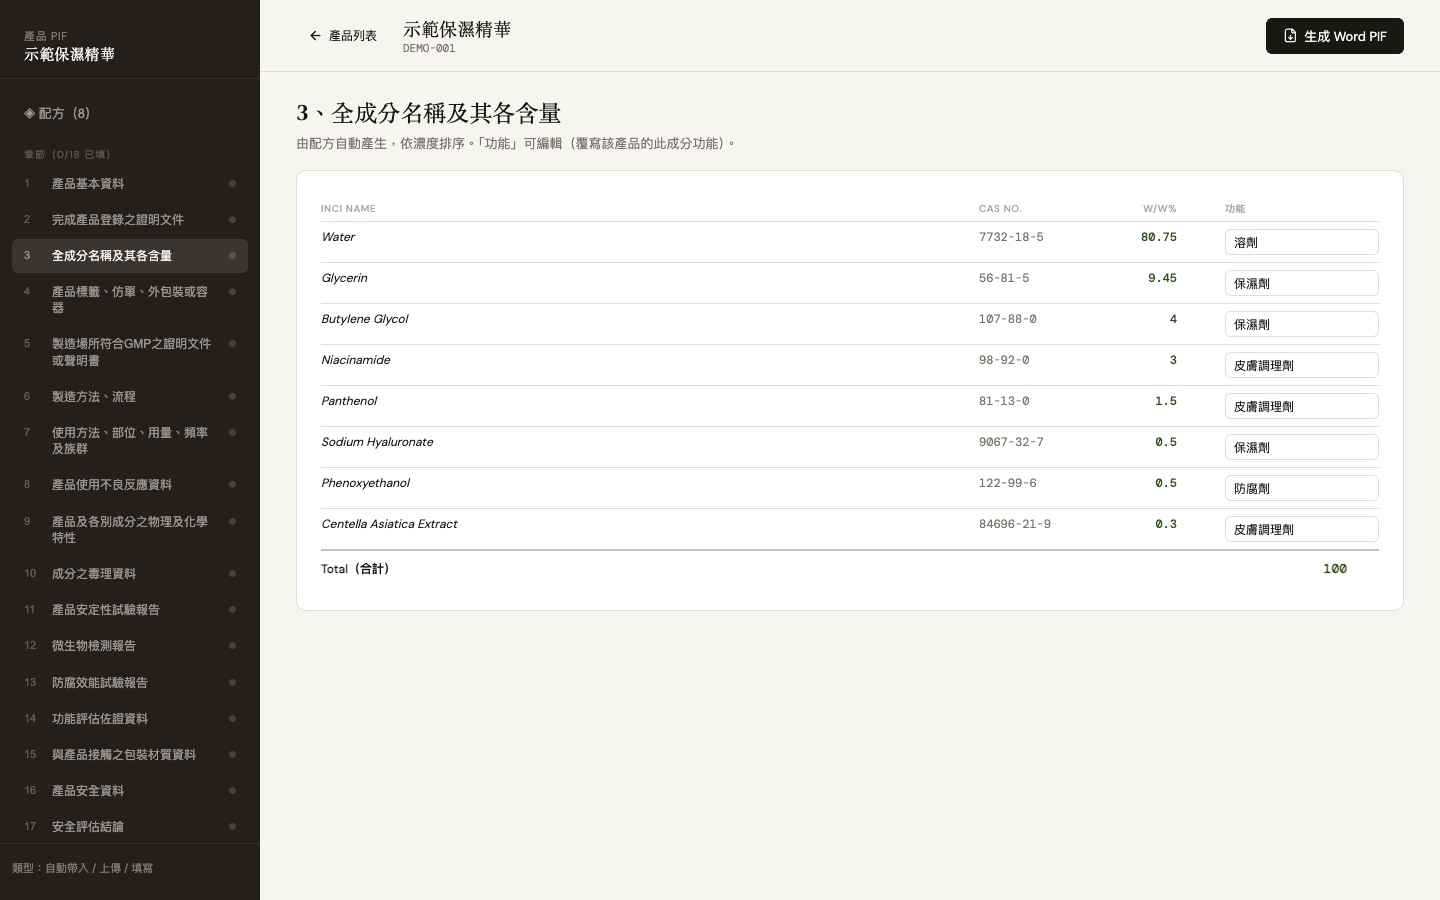Select section 10 成分之毒理資料
The width and height of the screenshot is (1440, 900).
[x=130, y=574]
